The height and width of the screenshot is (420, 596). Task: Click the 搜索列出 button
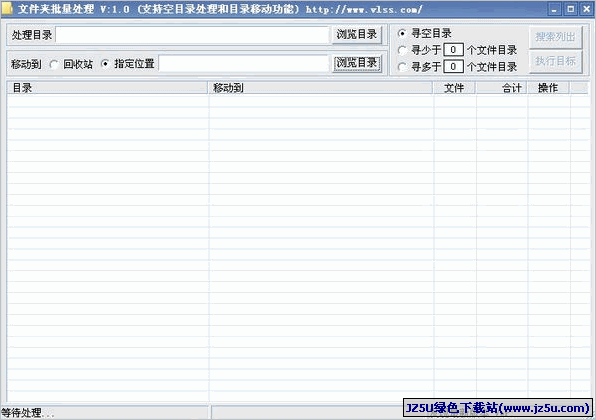tap(555, 37)
